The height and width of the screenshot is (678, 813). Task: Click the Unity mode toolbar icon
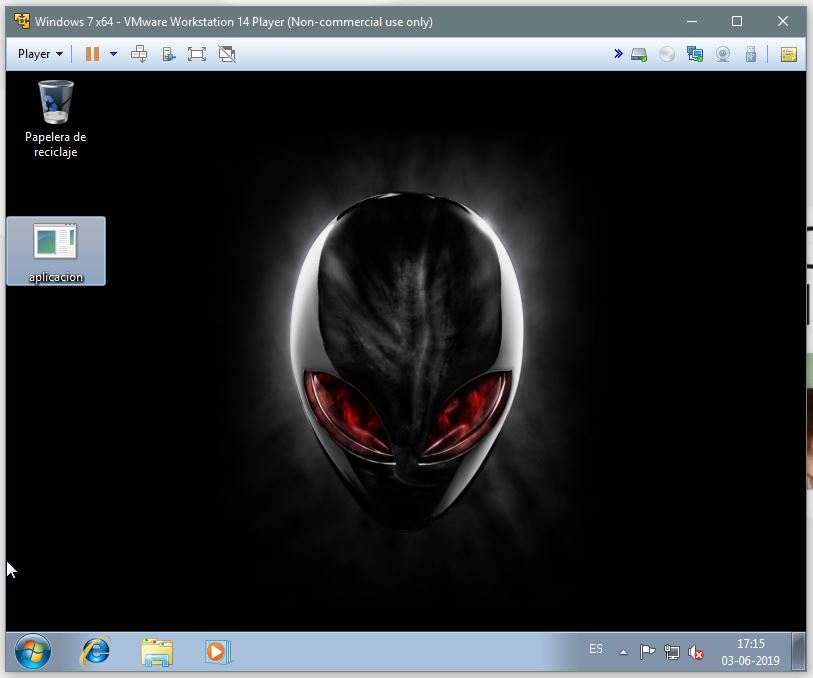click(227, 54)
